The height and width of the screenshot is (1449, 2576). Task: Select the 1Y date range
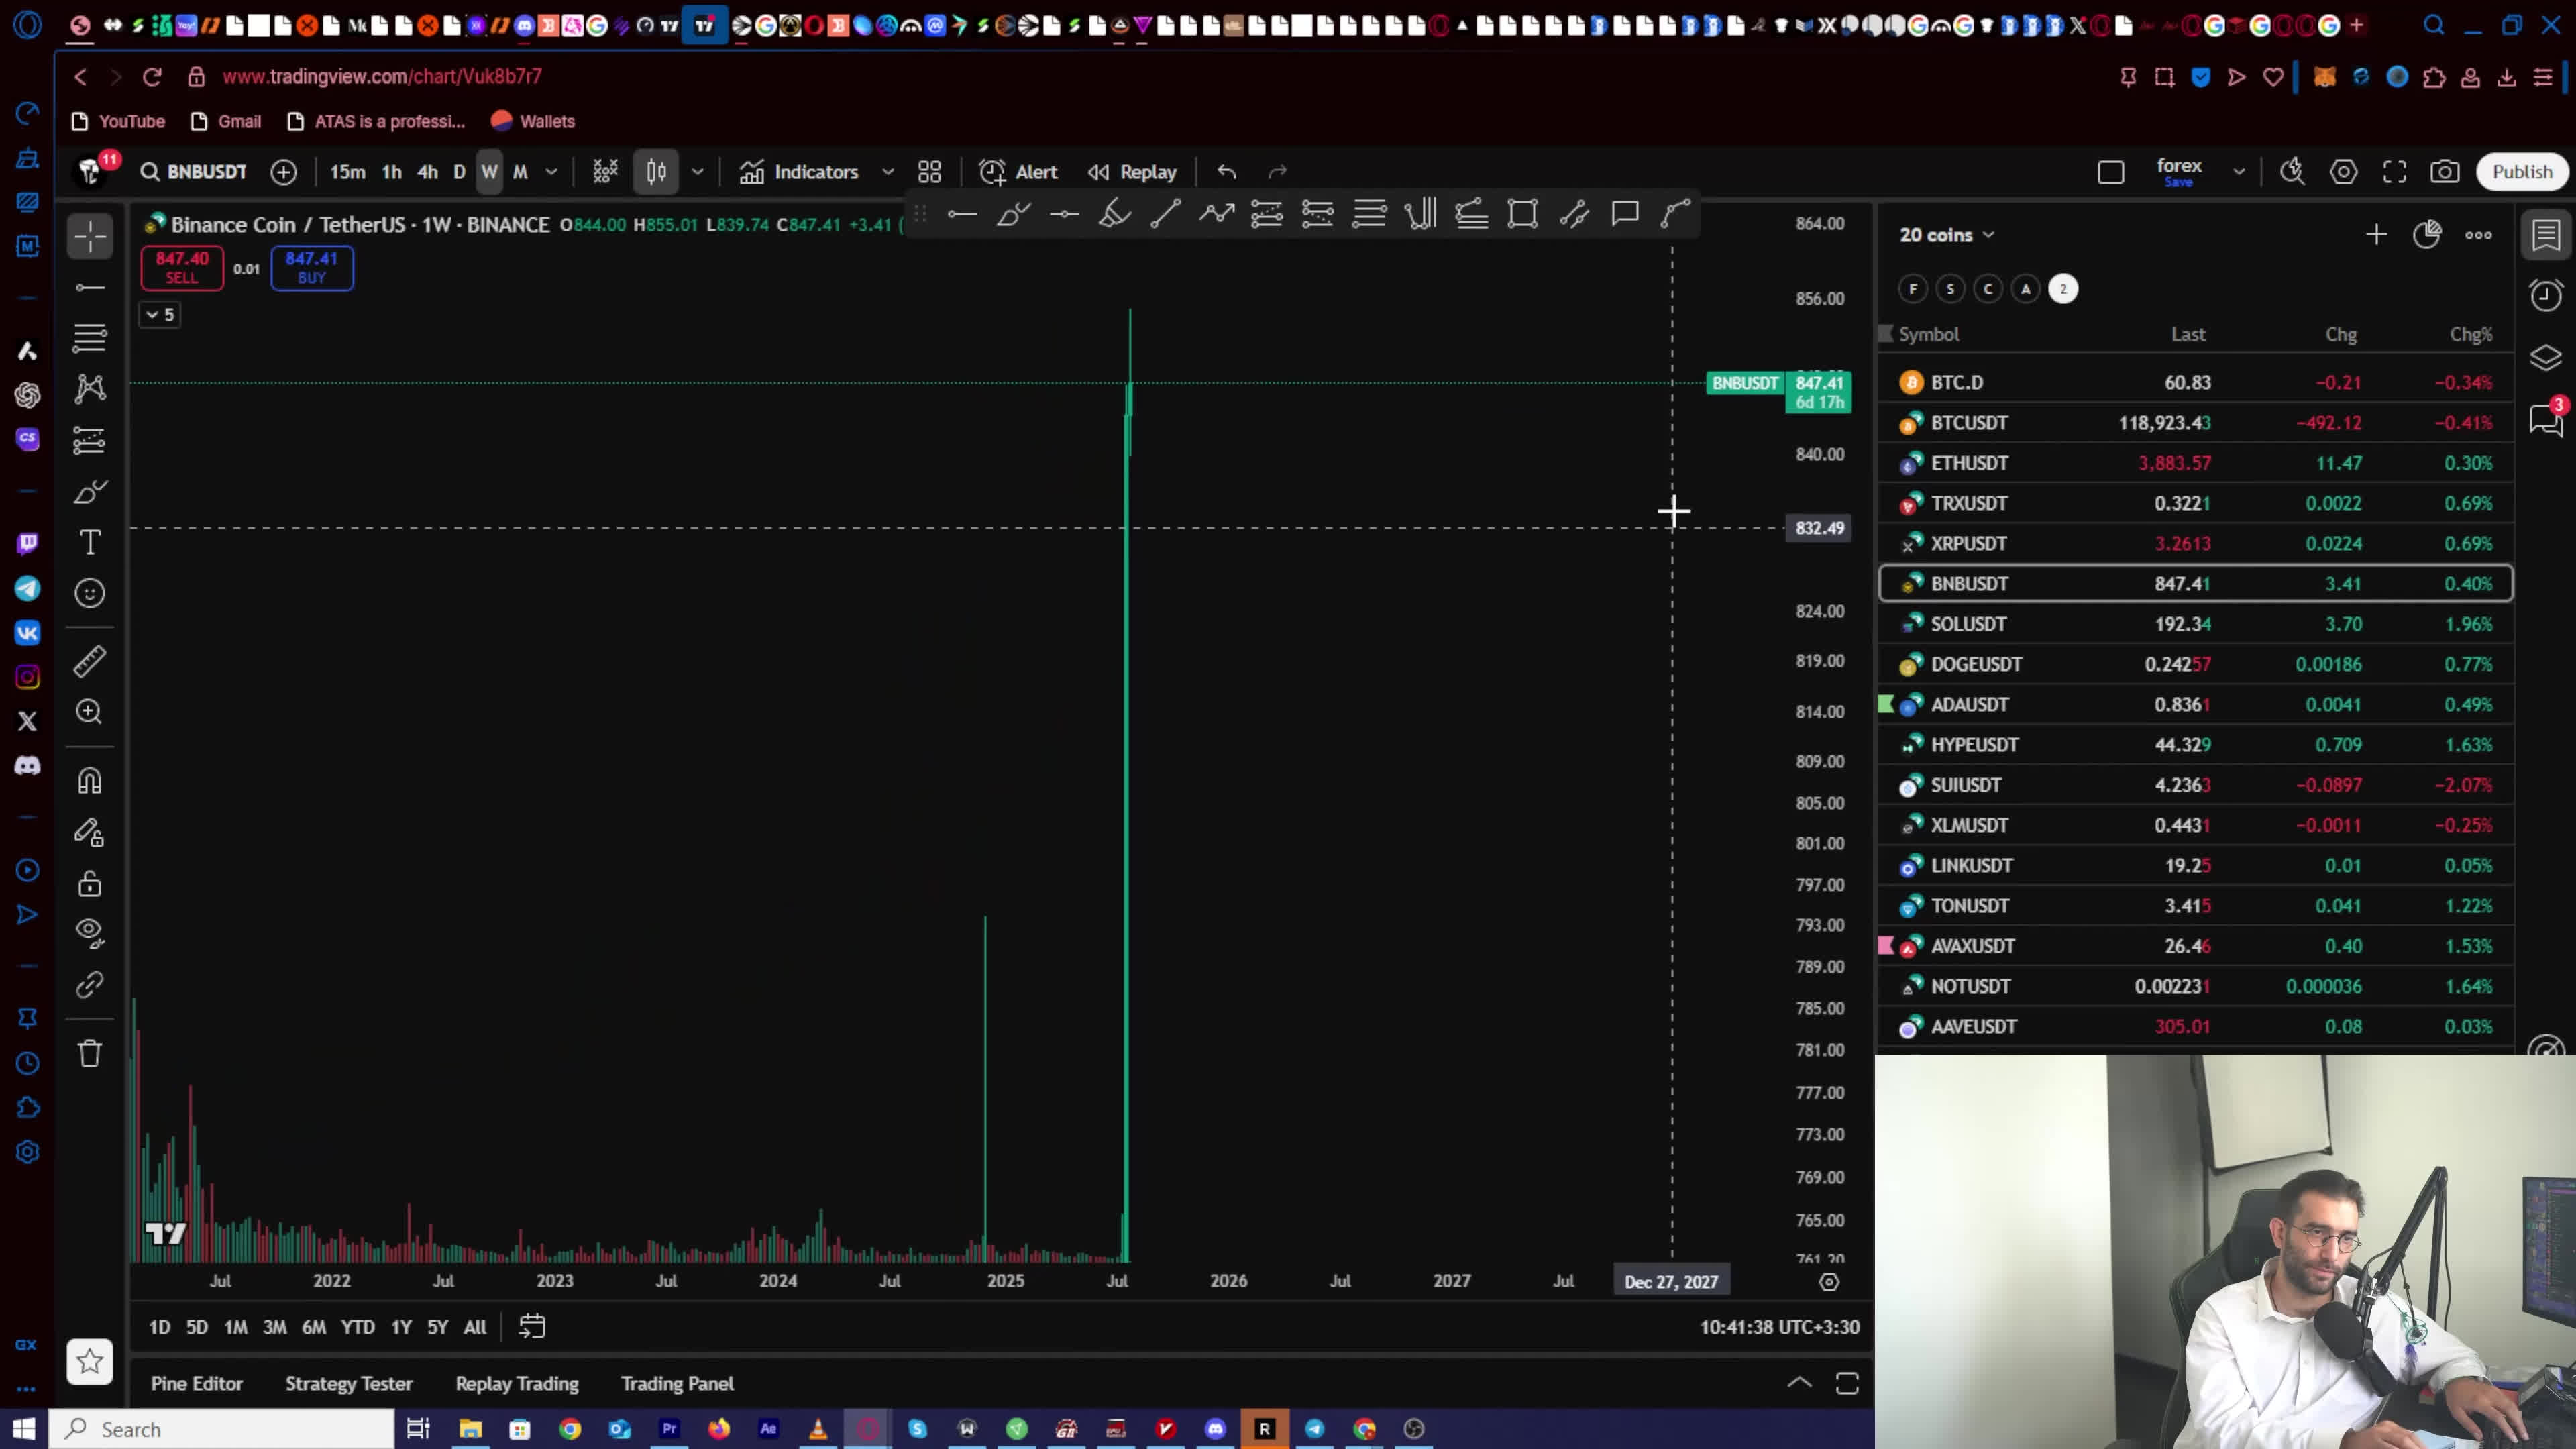click(x=401, y=1327)
